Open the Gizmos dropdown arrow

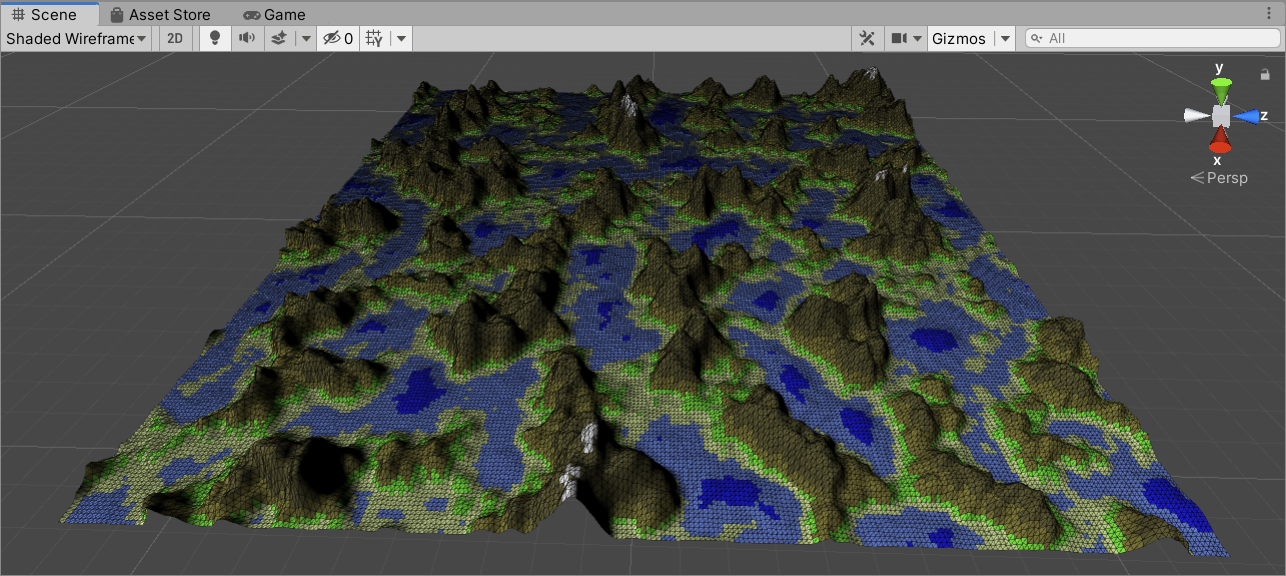[x=1005, y=39]
